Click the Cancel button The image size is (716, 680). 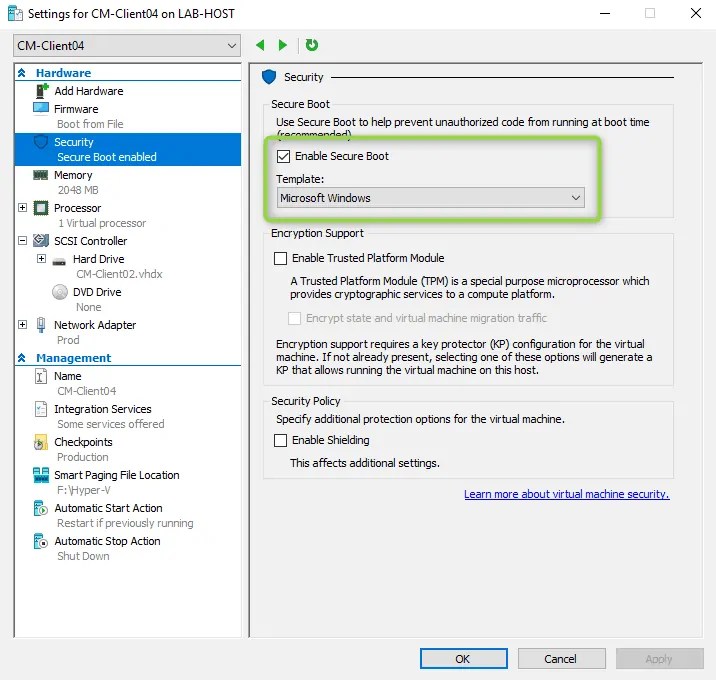coord(561,659)
